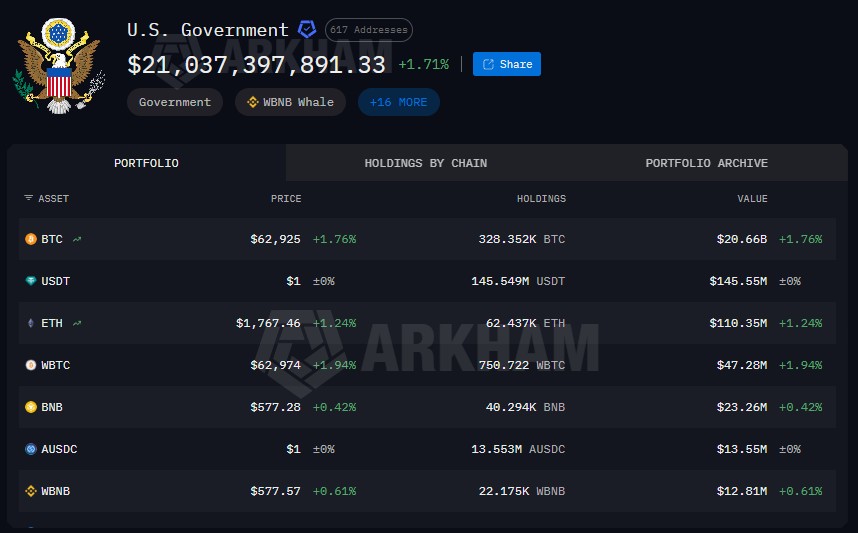The width and height of the screenshot is (858, 533).
Task: Click the verified badge next to U.S. Government
Action: pyautogui.click(x=307, y=30)
